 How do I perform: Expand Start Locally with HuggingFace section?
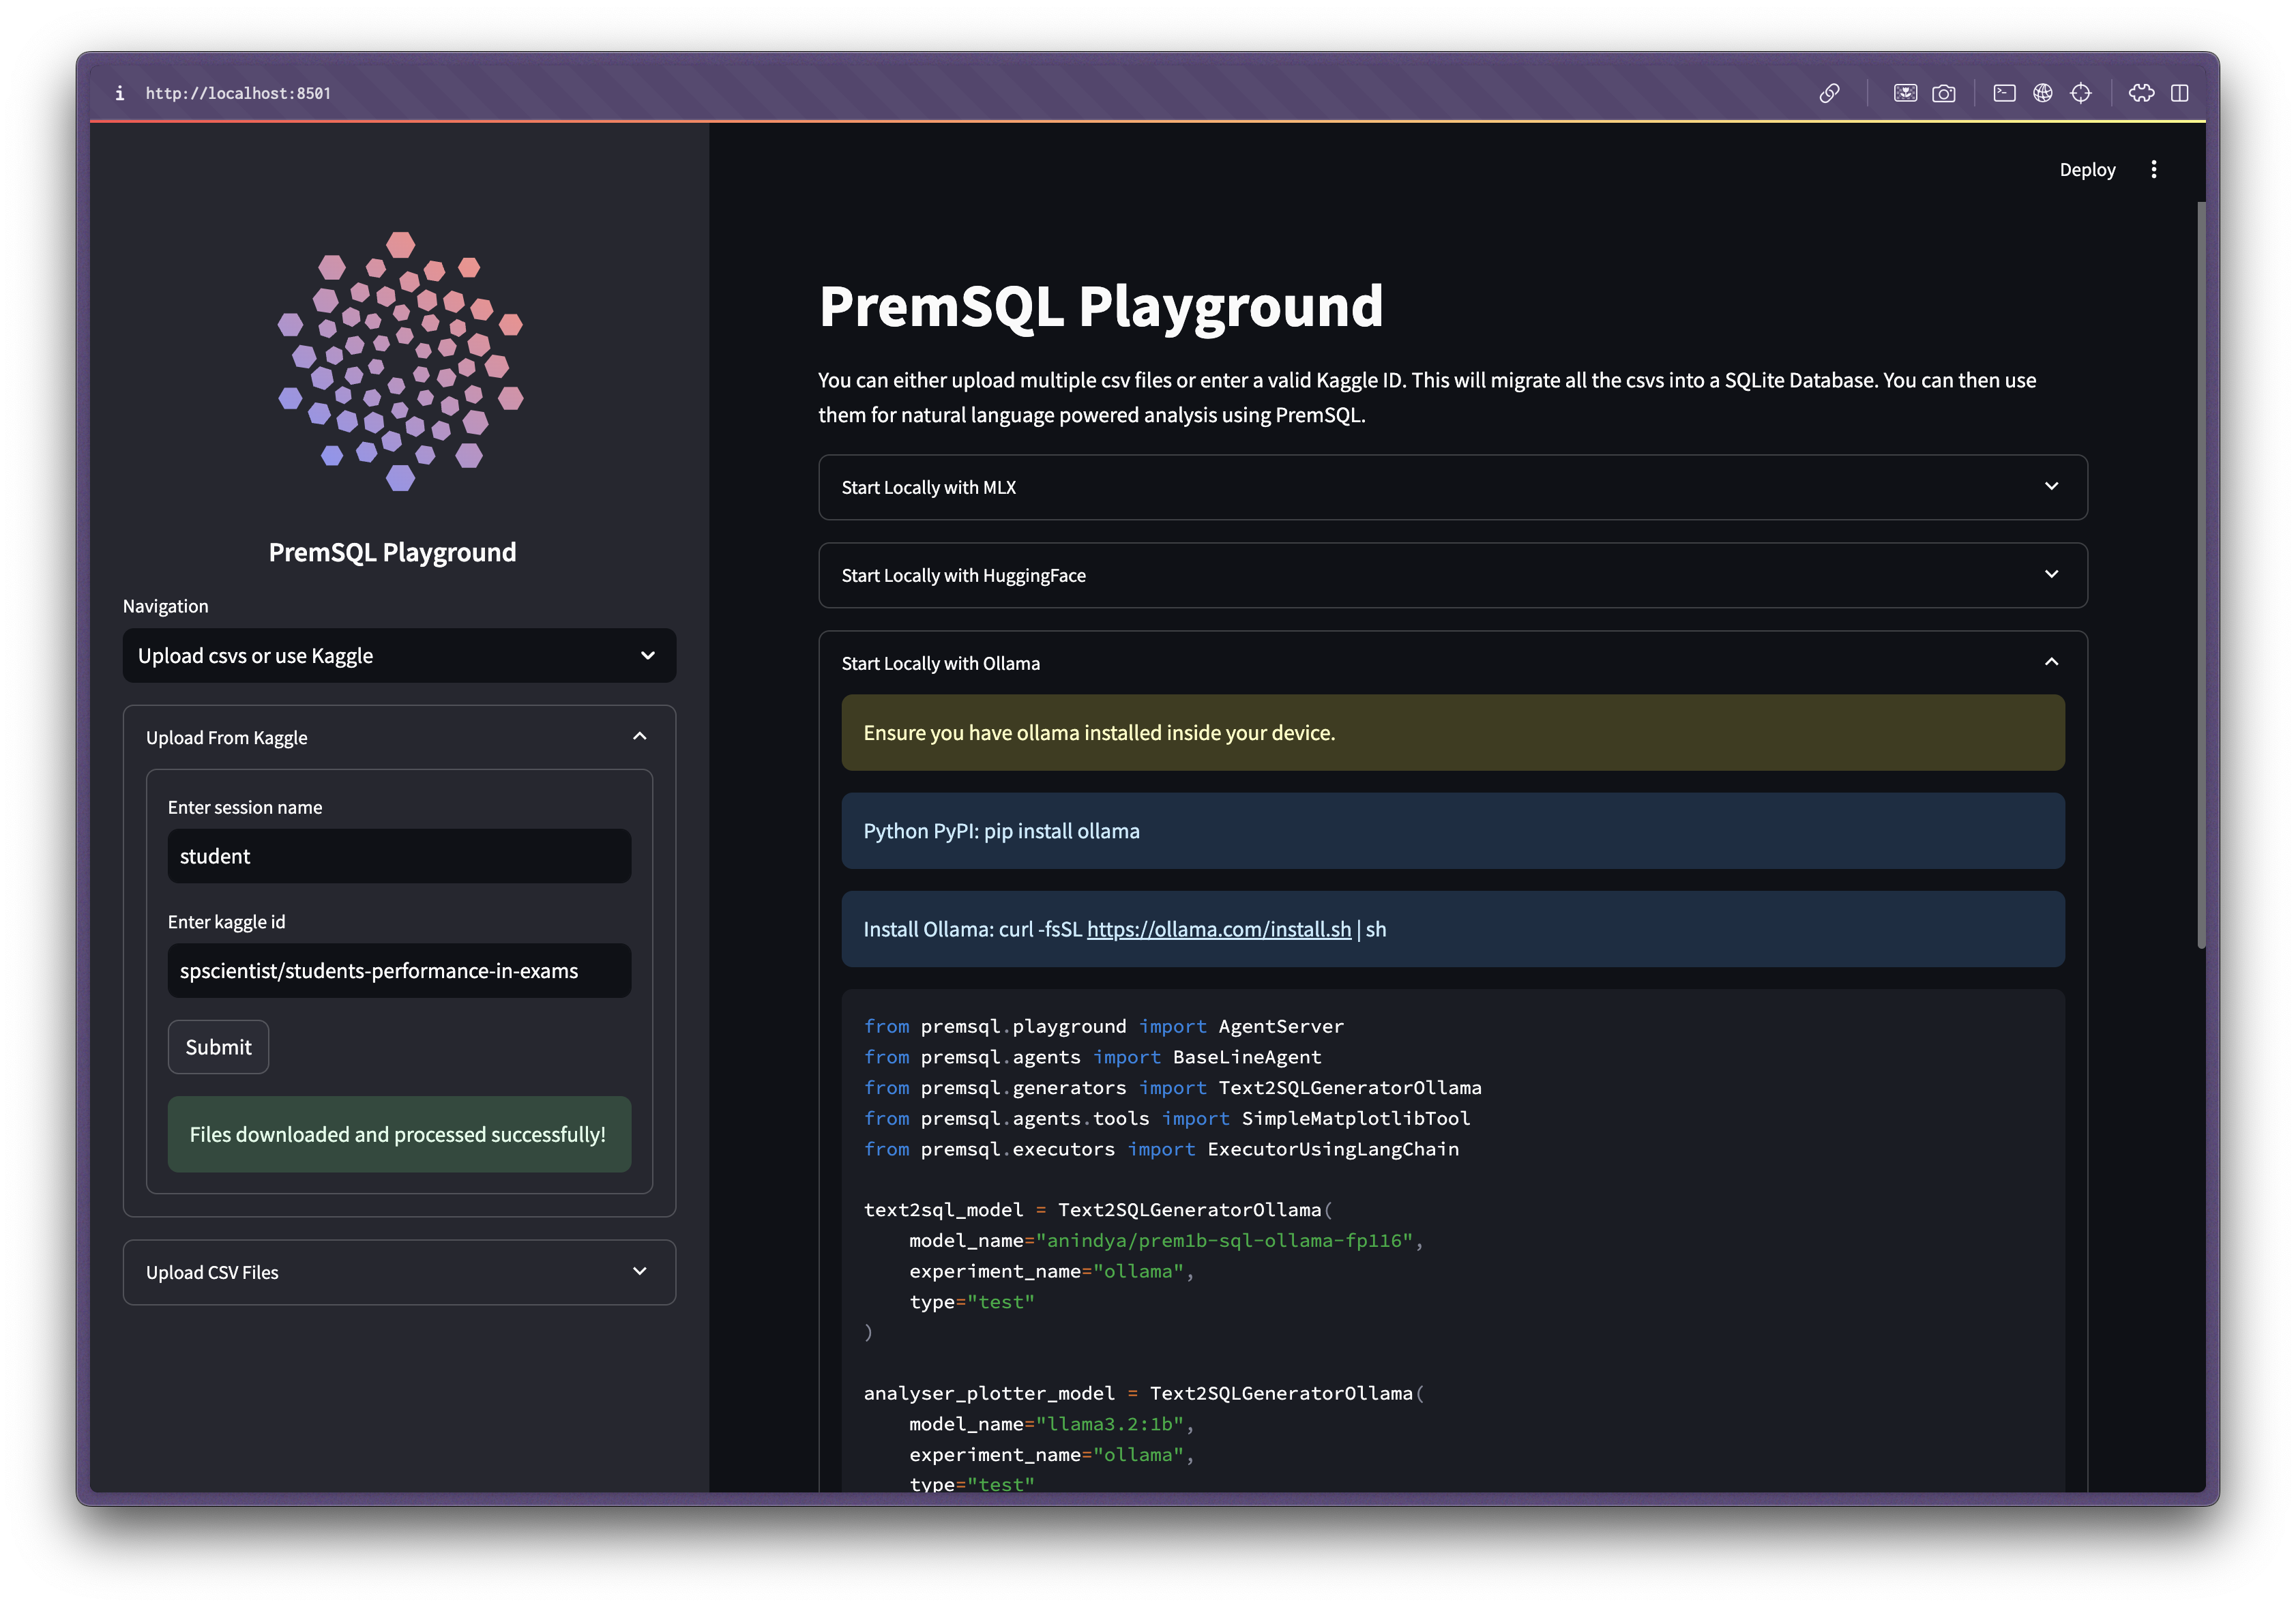[1452, 575]
